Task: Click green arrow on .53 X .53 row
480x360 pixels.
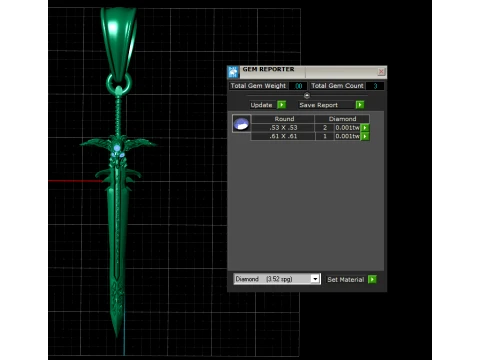Action: point(365,128)
